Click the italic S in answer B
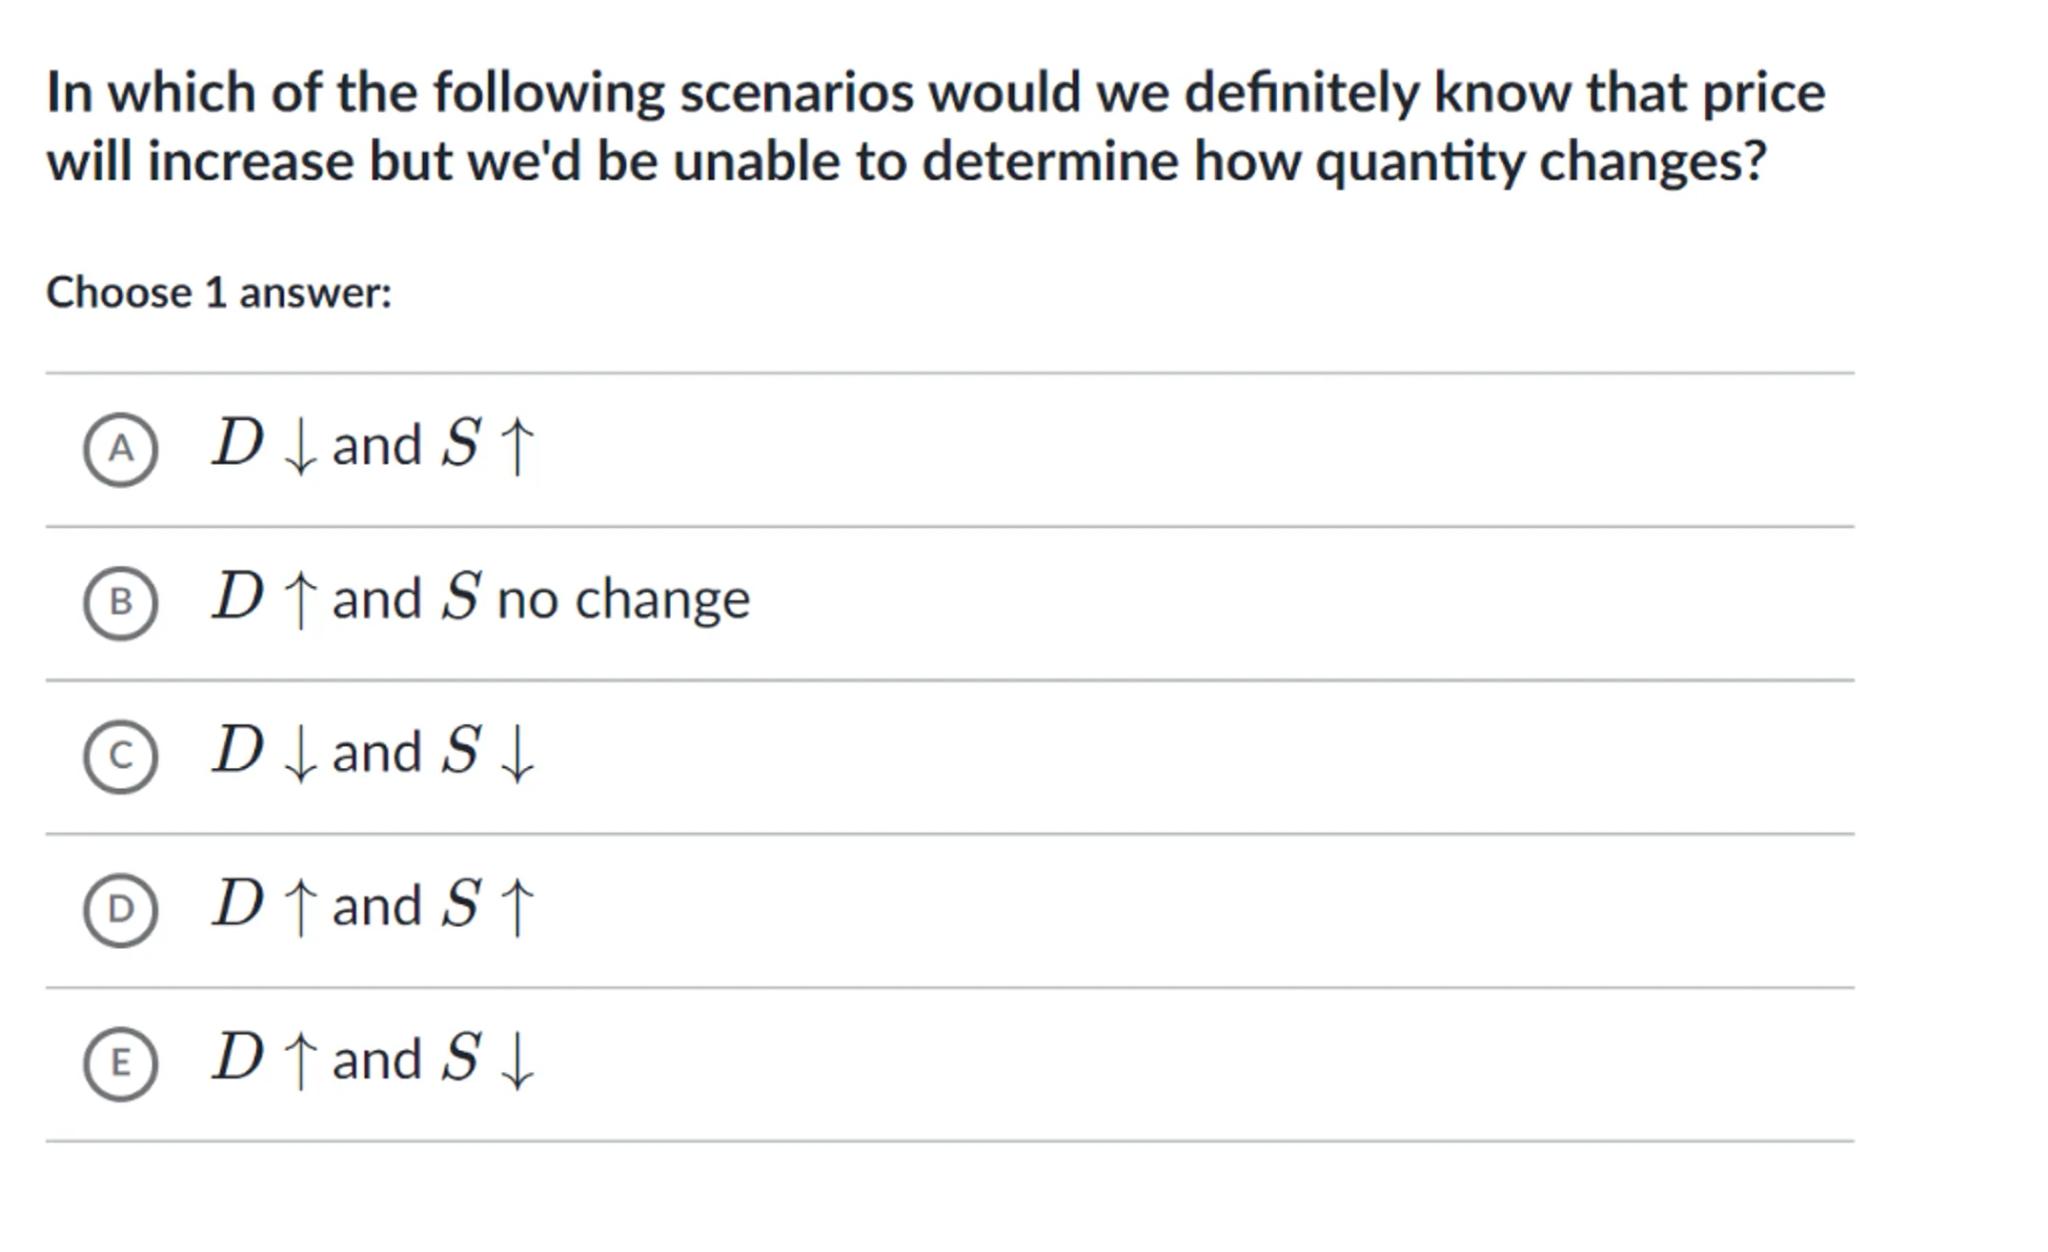The width and height of the screenshot is (2048, 1252). (x=462, y=597)
